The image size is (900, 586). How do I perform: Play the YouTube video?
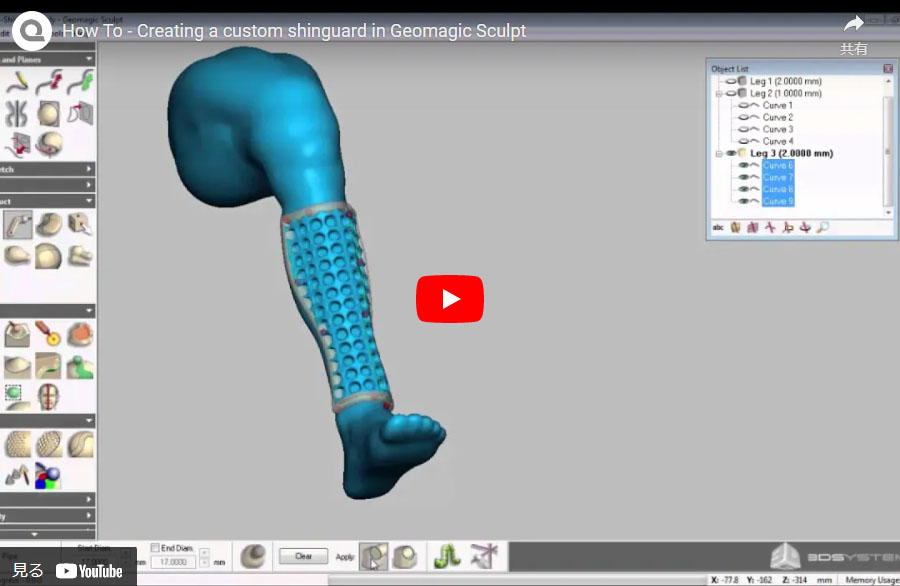tap(449, 299)
